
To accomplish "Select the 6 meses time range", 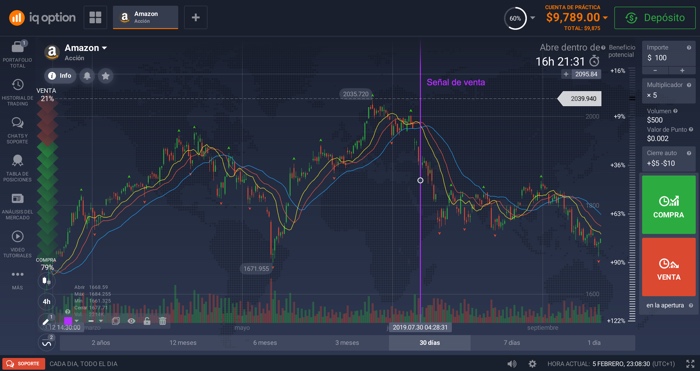I will point(265,343).
